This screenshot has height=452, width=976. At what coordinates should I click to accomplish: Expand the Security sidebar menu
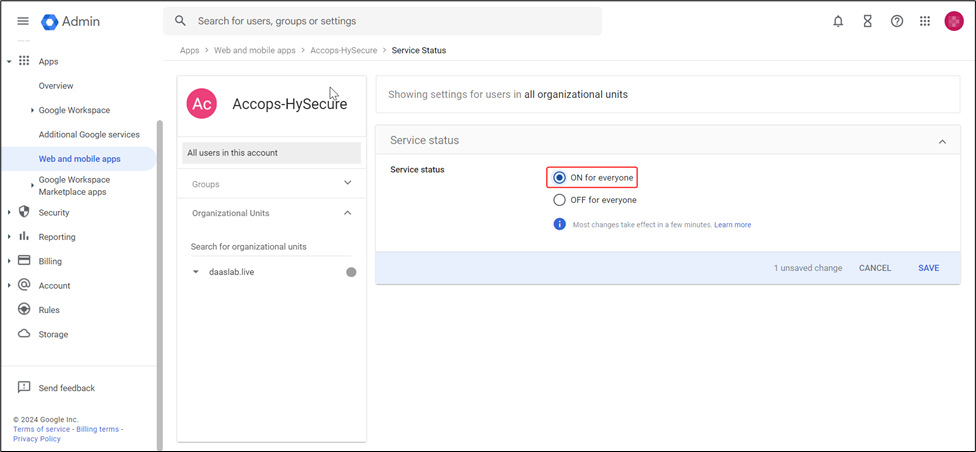coord(10,212)
